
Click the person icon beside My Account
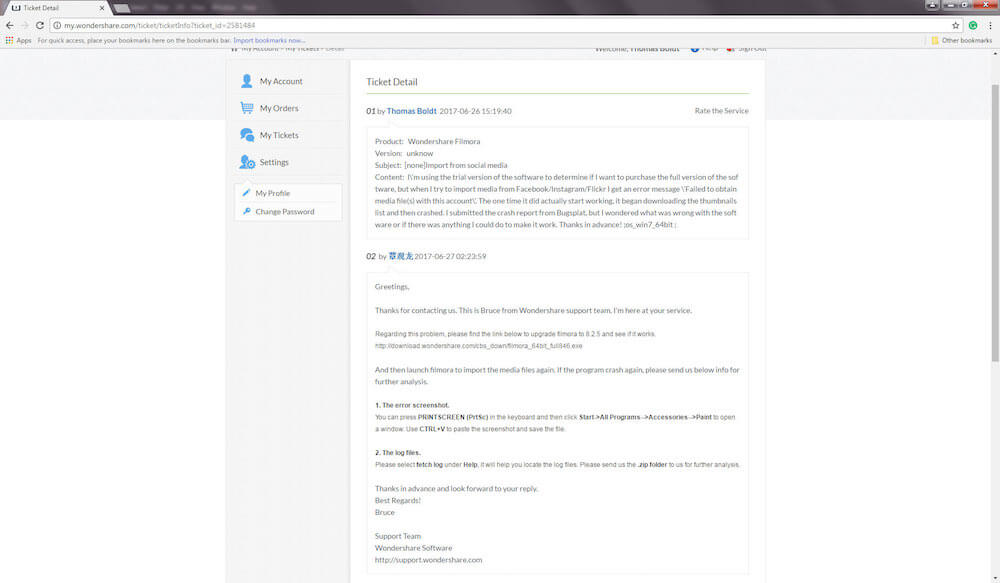[x=247, y=81]
